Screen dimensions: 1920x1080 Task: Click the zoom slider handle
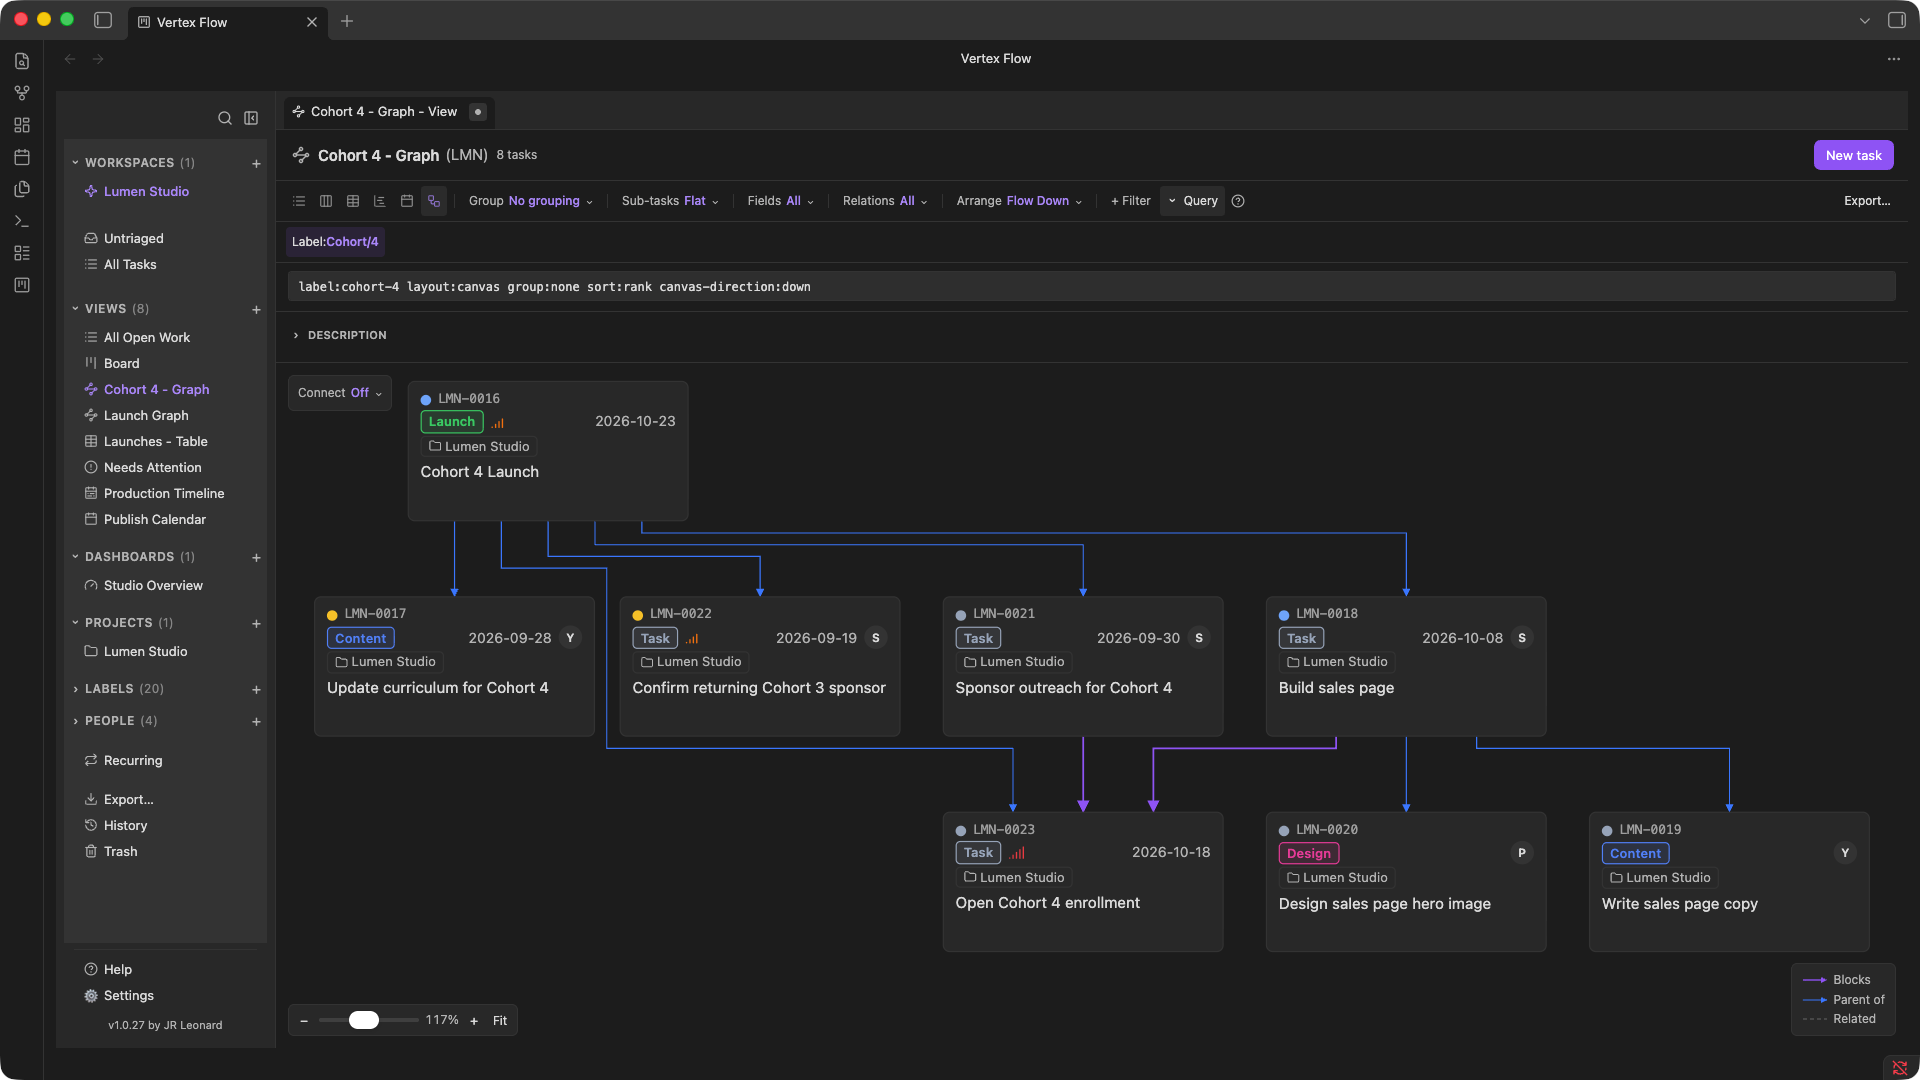pos(364,1020)
